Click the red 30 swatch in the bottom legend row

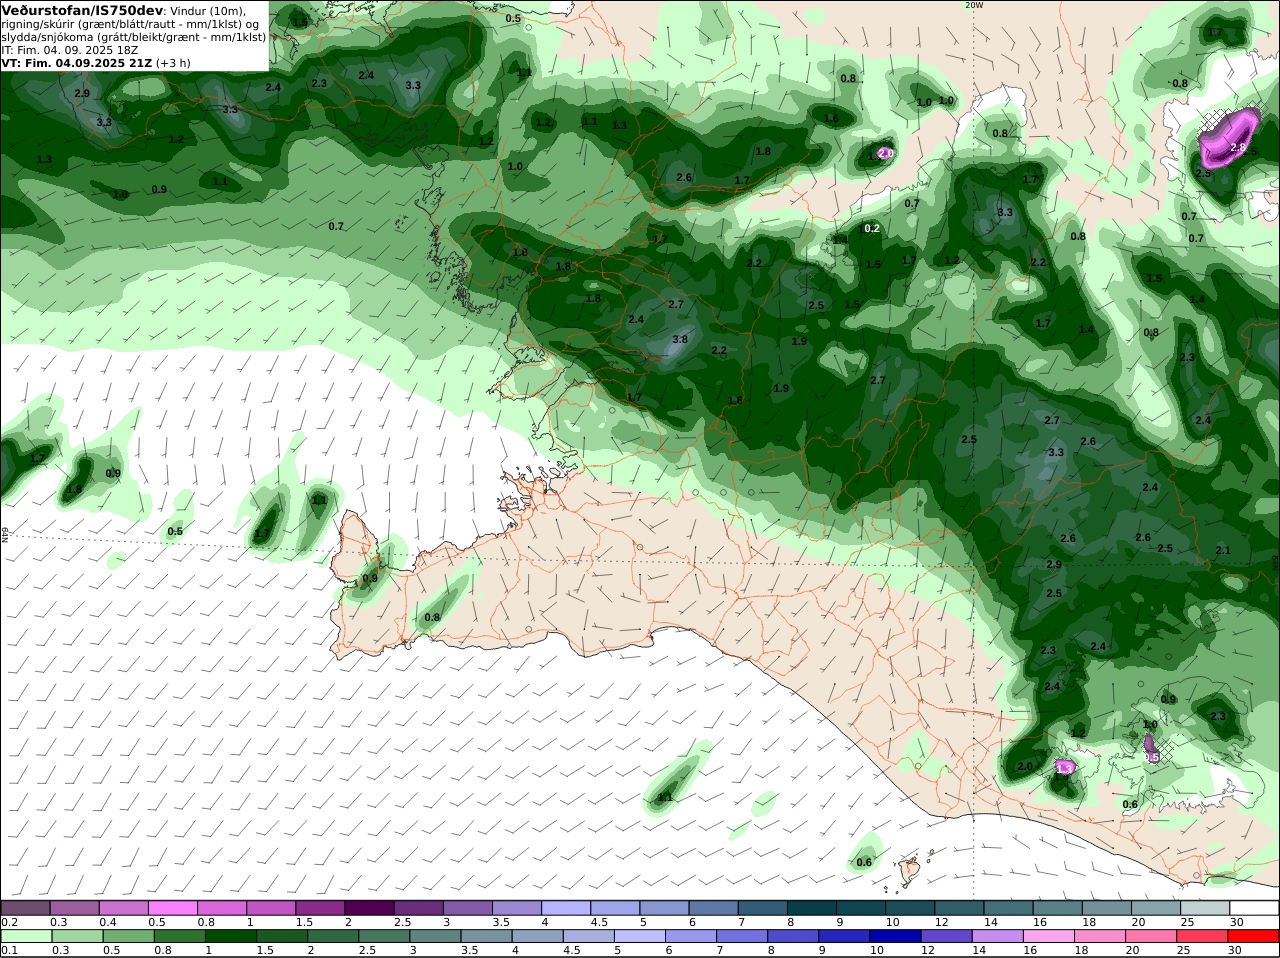coord(1253,936)
